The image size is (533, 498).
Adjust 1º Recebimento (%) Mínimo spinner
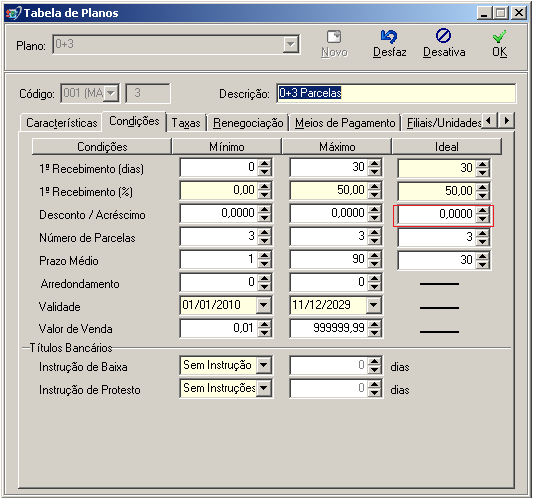(264, 190)
